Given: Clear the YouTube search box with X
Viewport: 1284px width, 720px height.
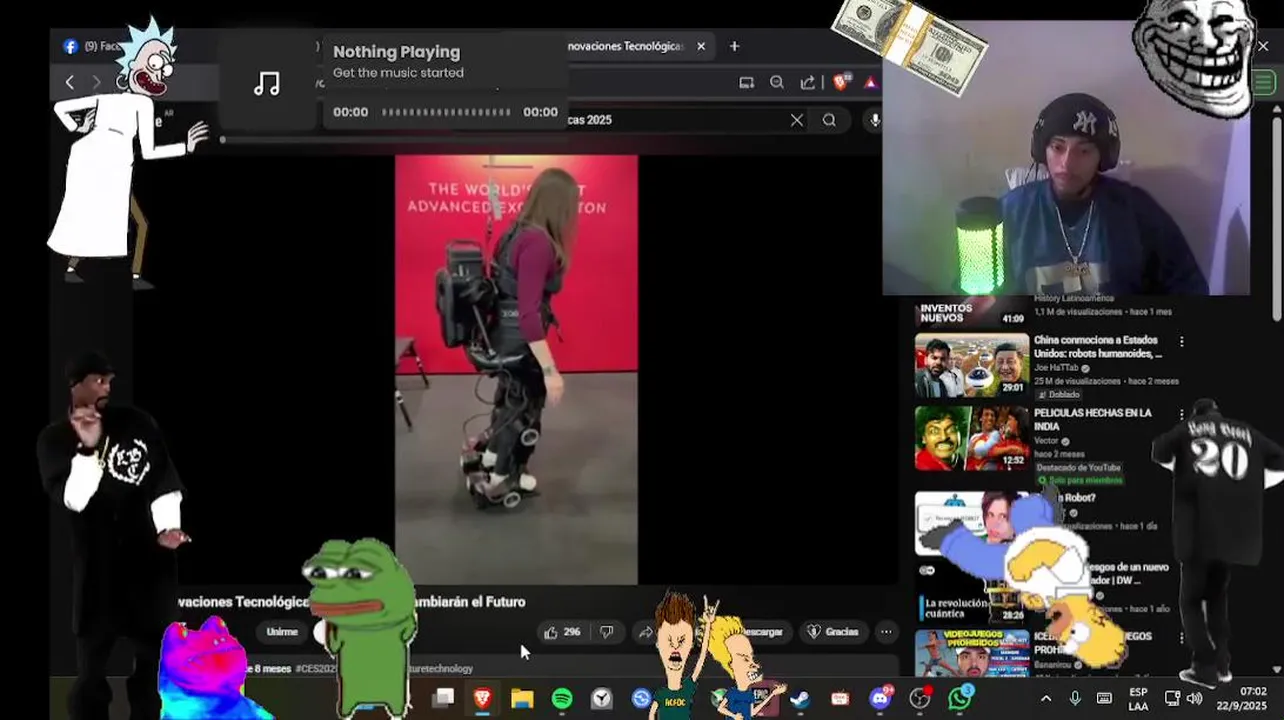Looking at the screenshot, I should click(x=797, y=120).
